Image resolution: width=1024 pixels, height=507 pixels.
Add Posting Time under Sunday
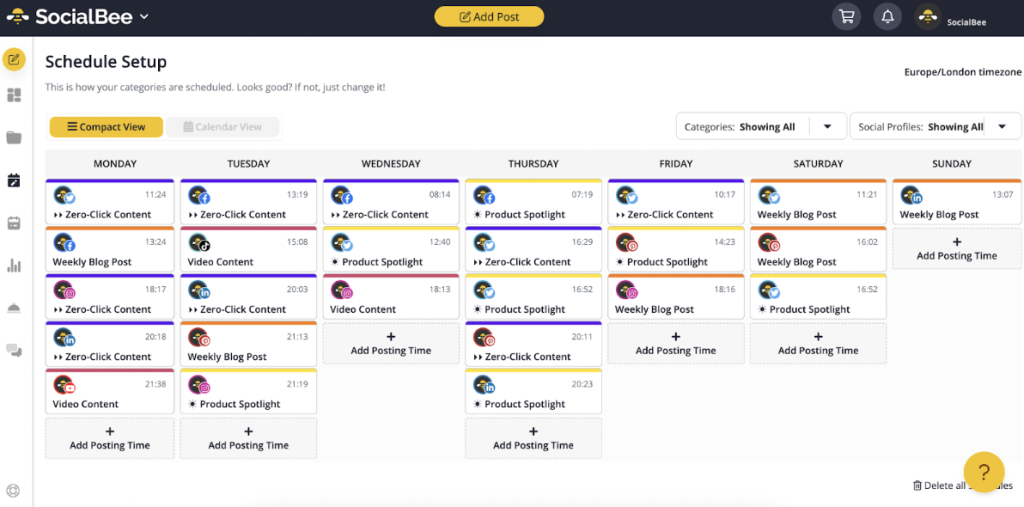(957, 249)
